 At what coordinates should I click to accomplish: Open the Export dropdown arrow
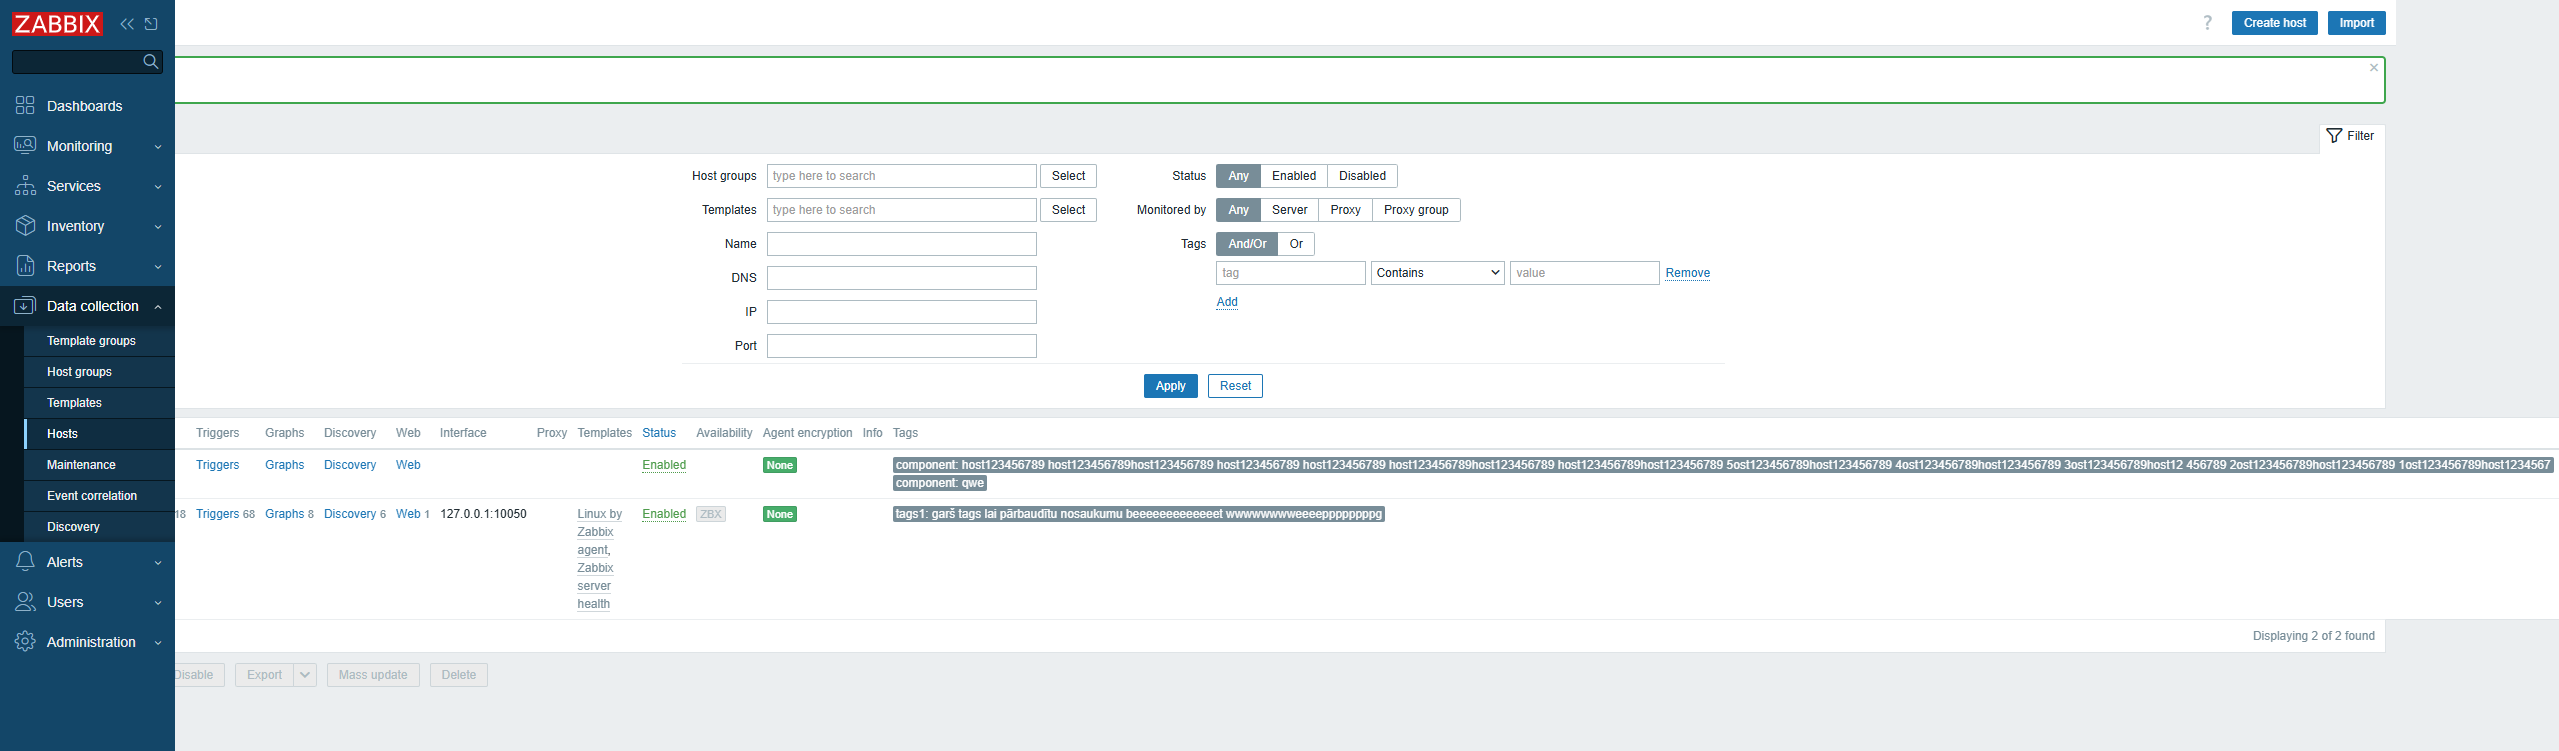[305, 675]
